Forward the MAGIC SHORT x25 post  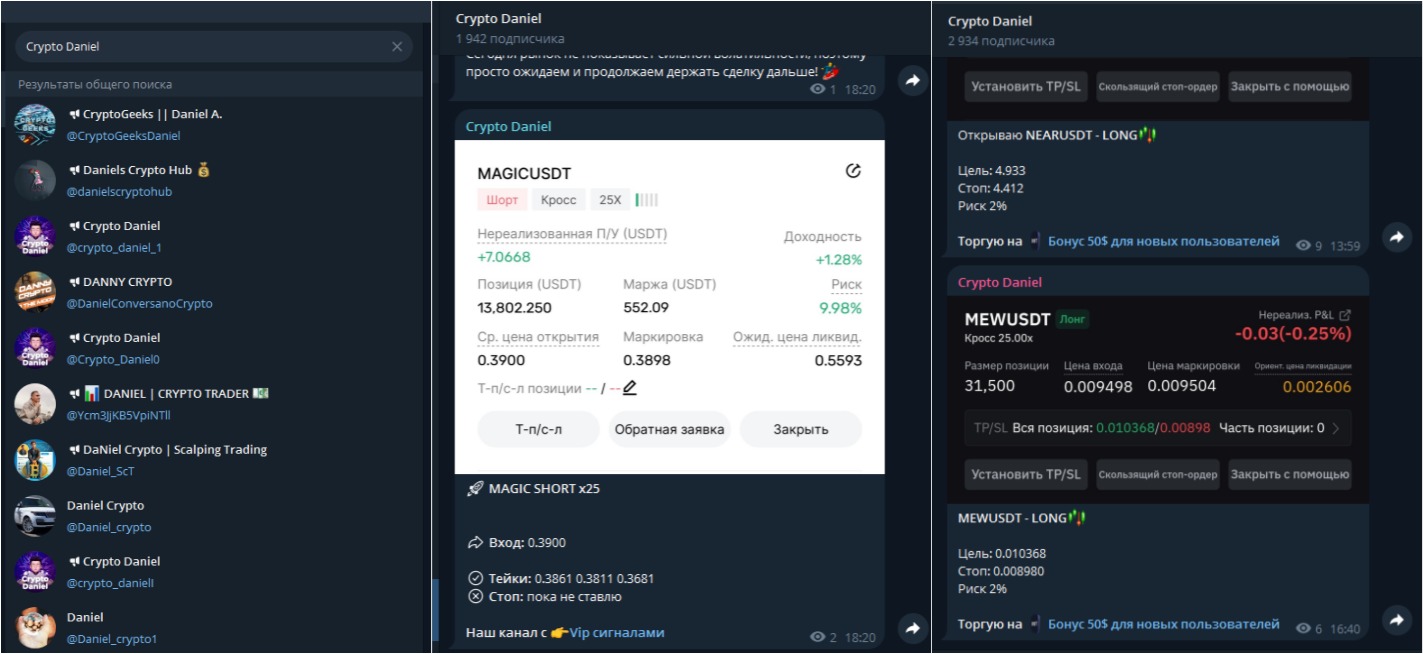click(912, 628)
